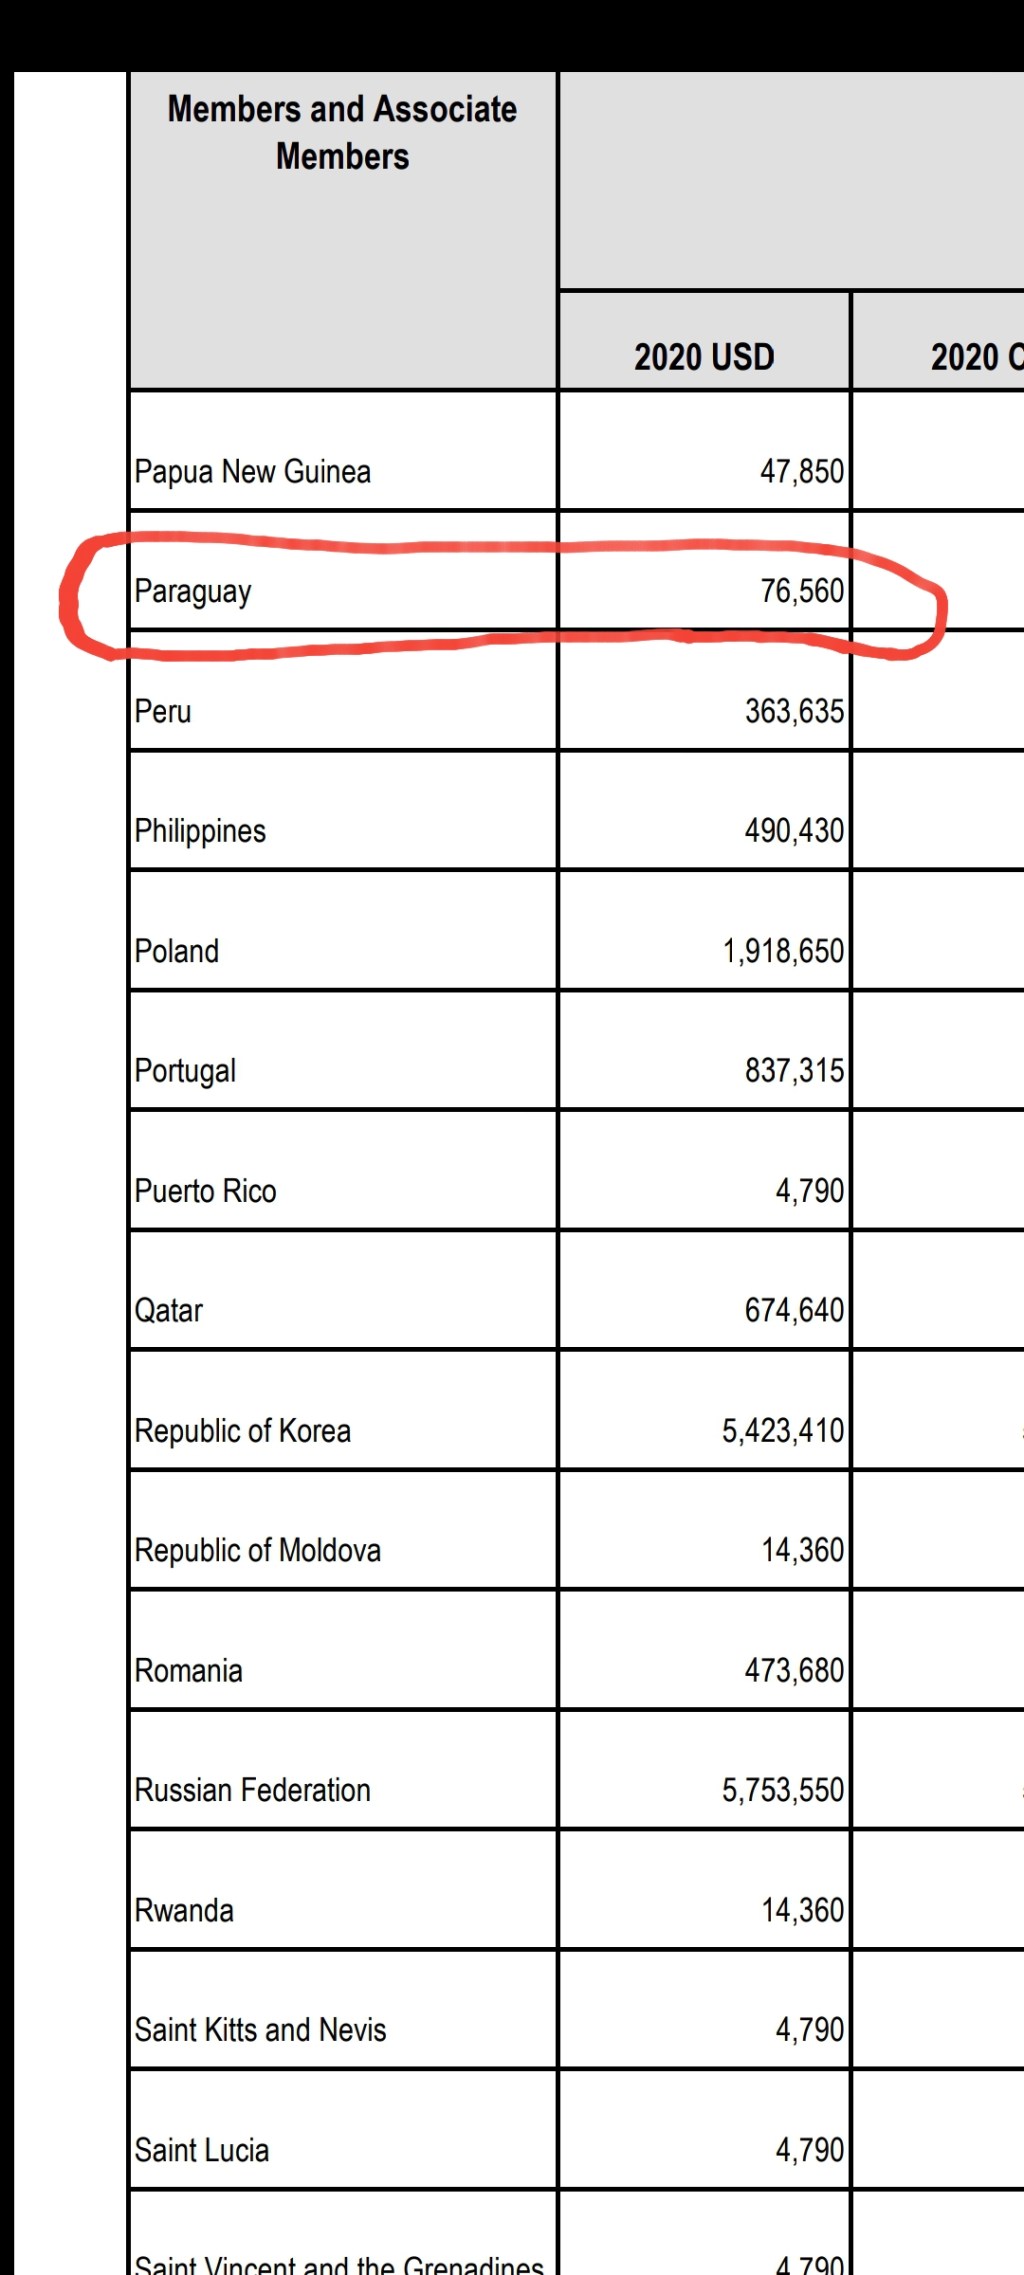
Task: Select Paraguay's 76,560 value
Action: 801,591
